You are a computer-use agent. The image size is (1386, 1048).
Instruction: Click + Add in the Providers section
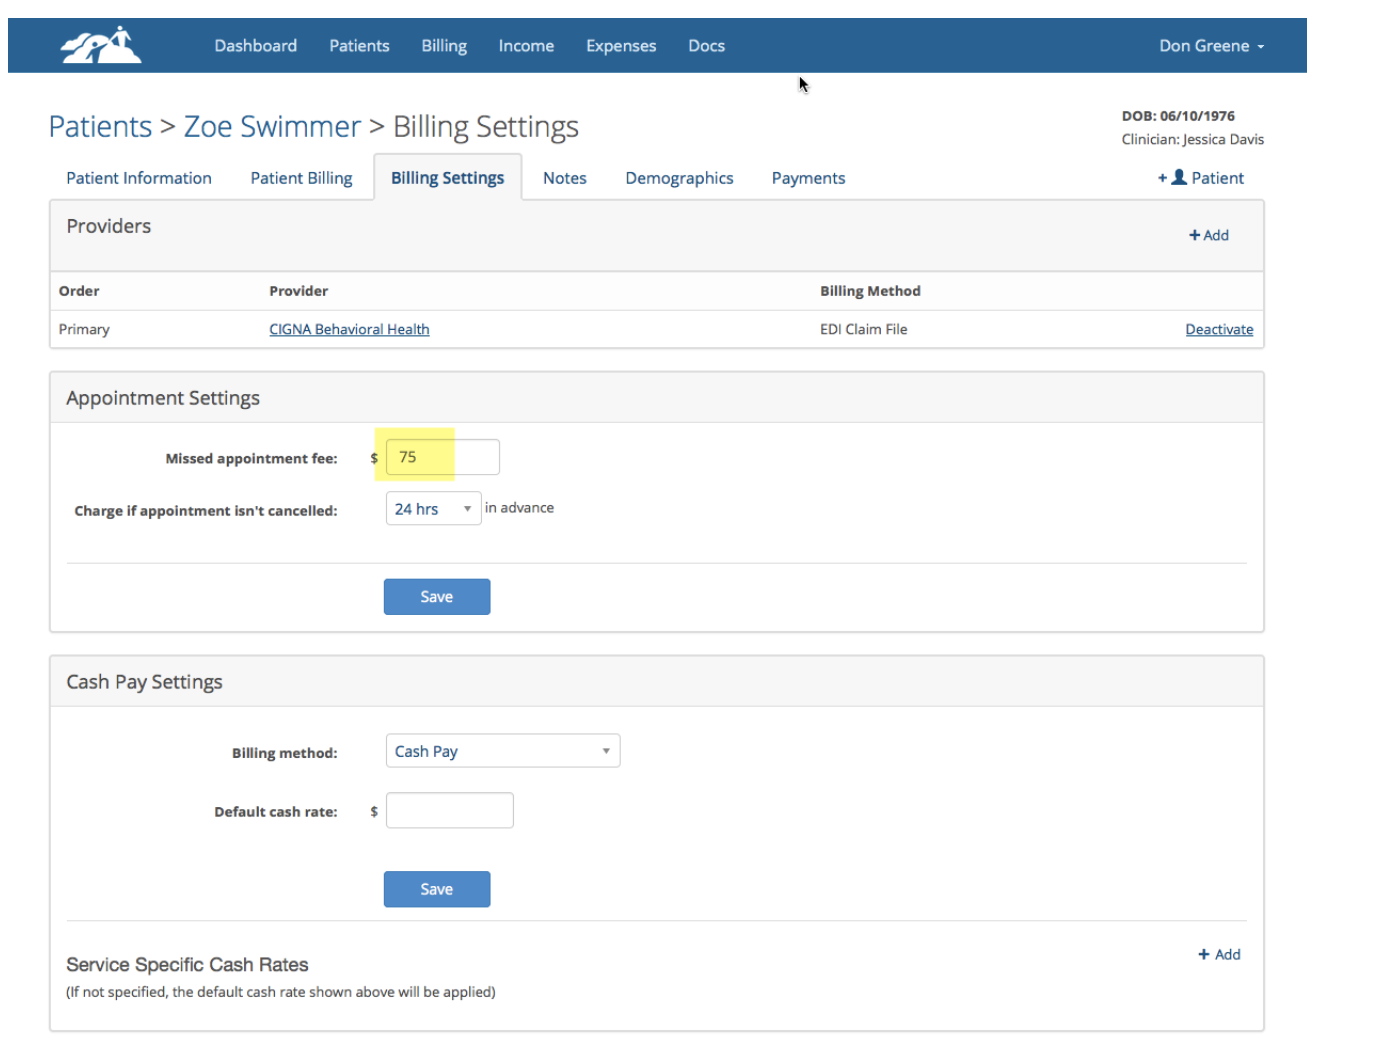1209,235
